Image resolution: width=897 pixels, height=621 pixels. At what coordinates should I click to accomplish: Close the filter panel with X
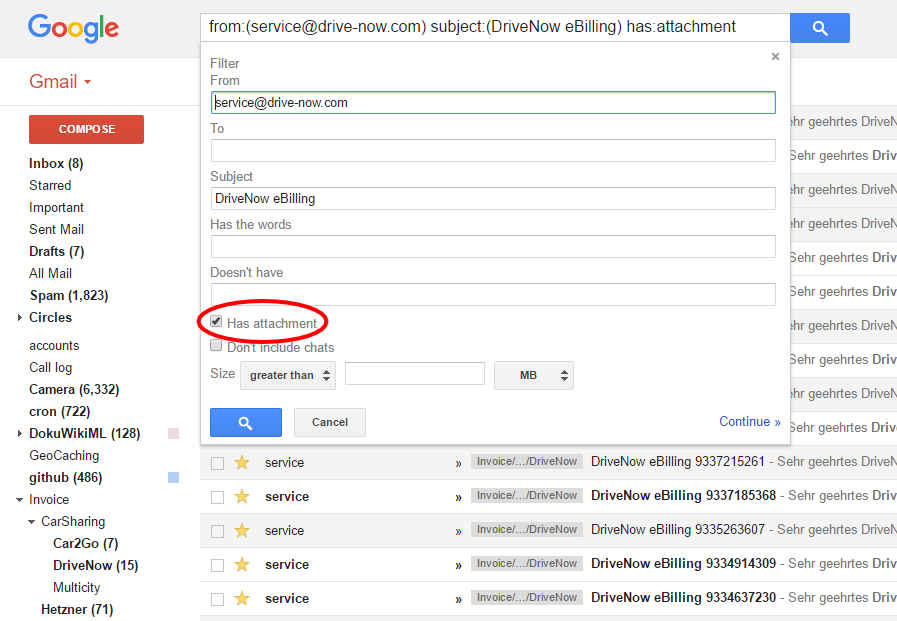point(775,57)
